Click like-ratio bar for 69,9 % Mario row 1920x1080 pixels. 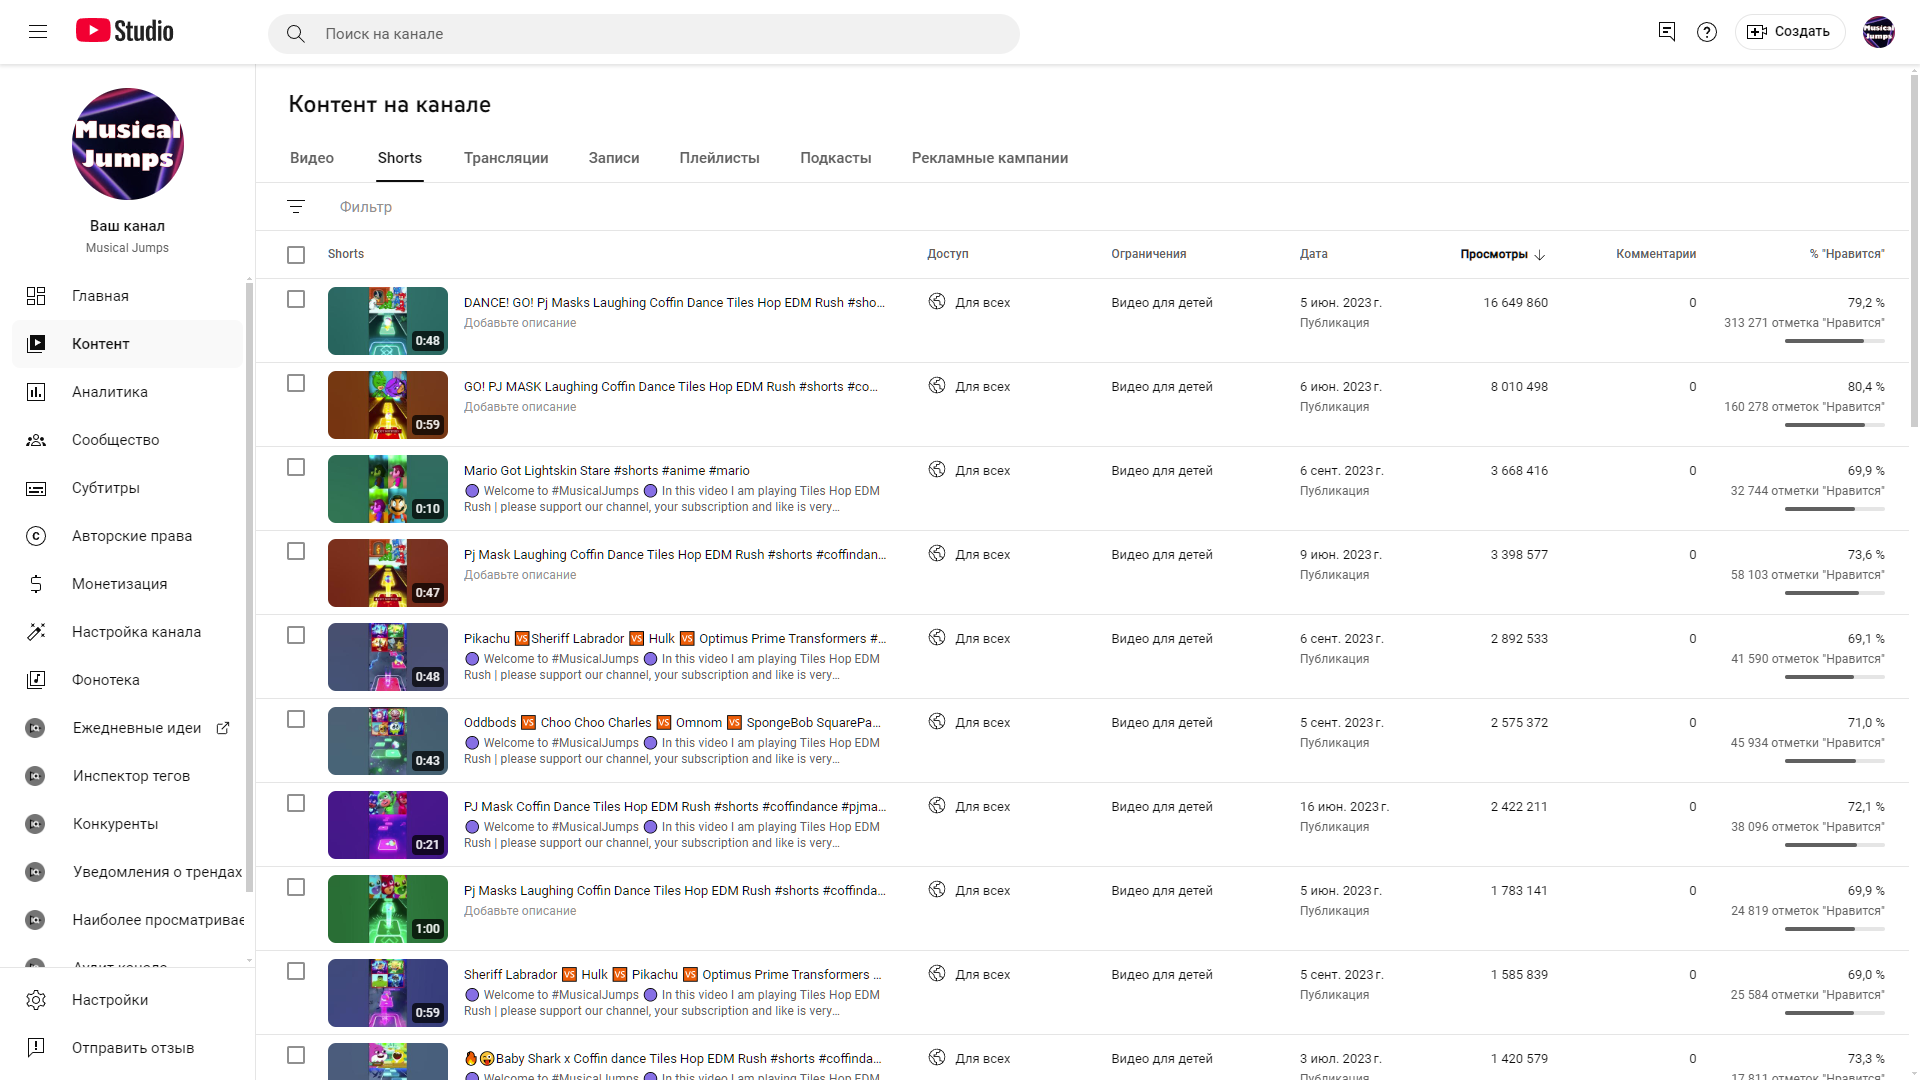click(x=1835, y=509)
